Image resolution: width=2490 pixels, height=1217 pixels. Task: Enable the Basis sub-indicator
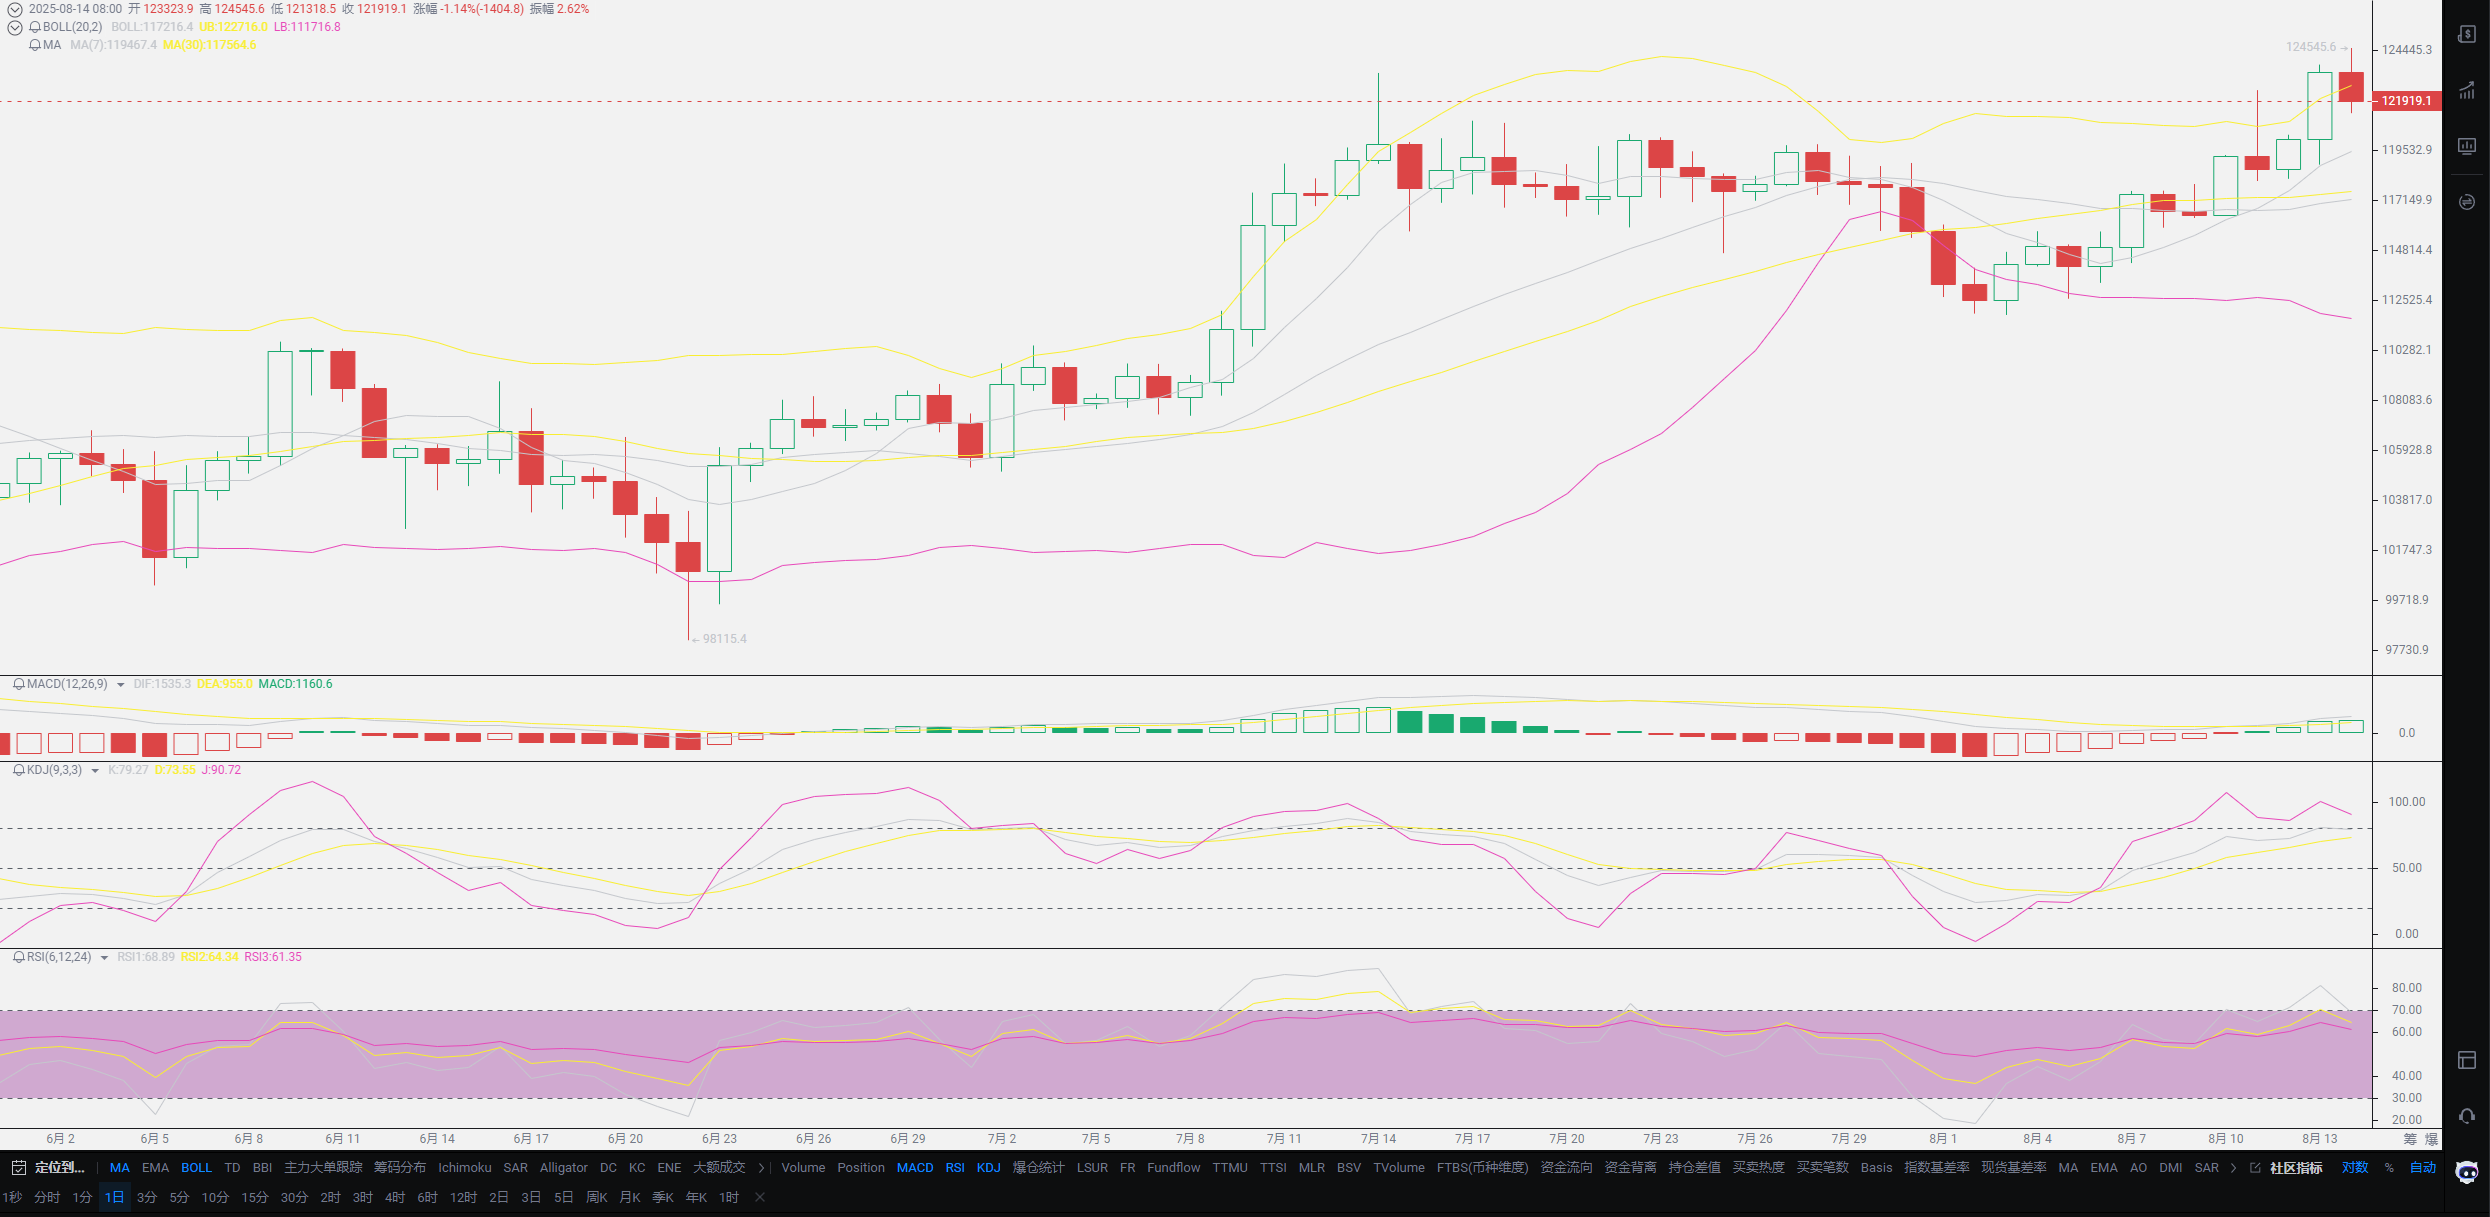[1876, 1168]
